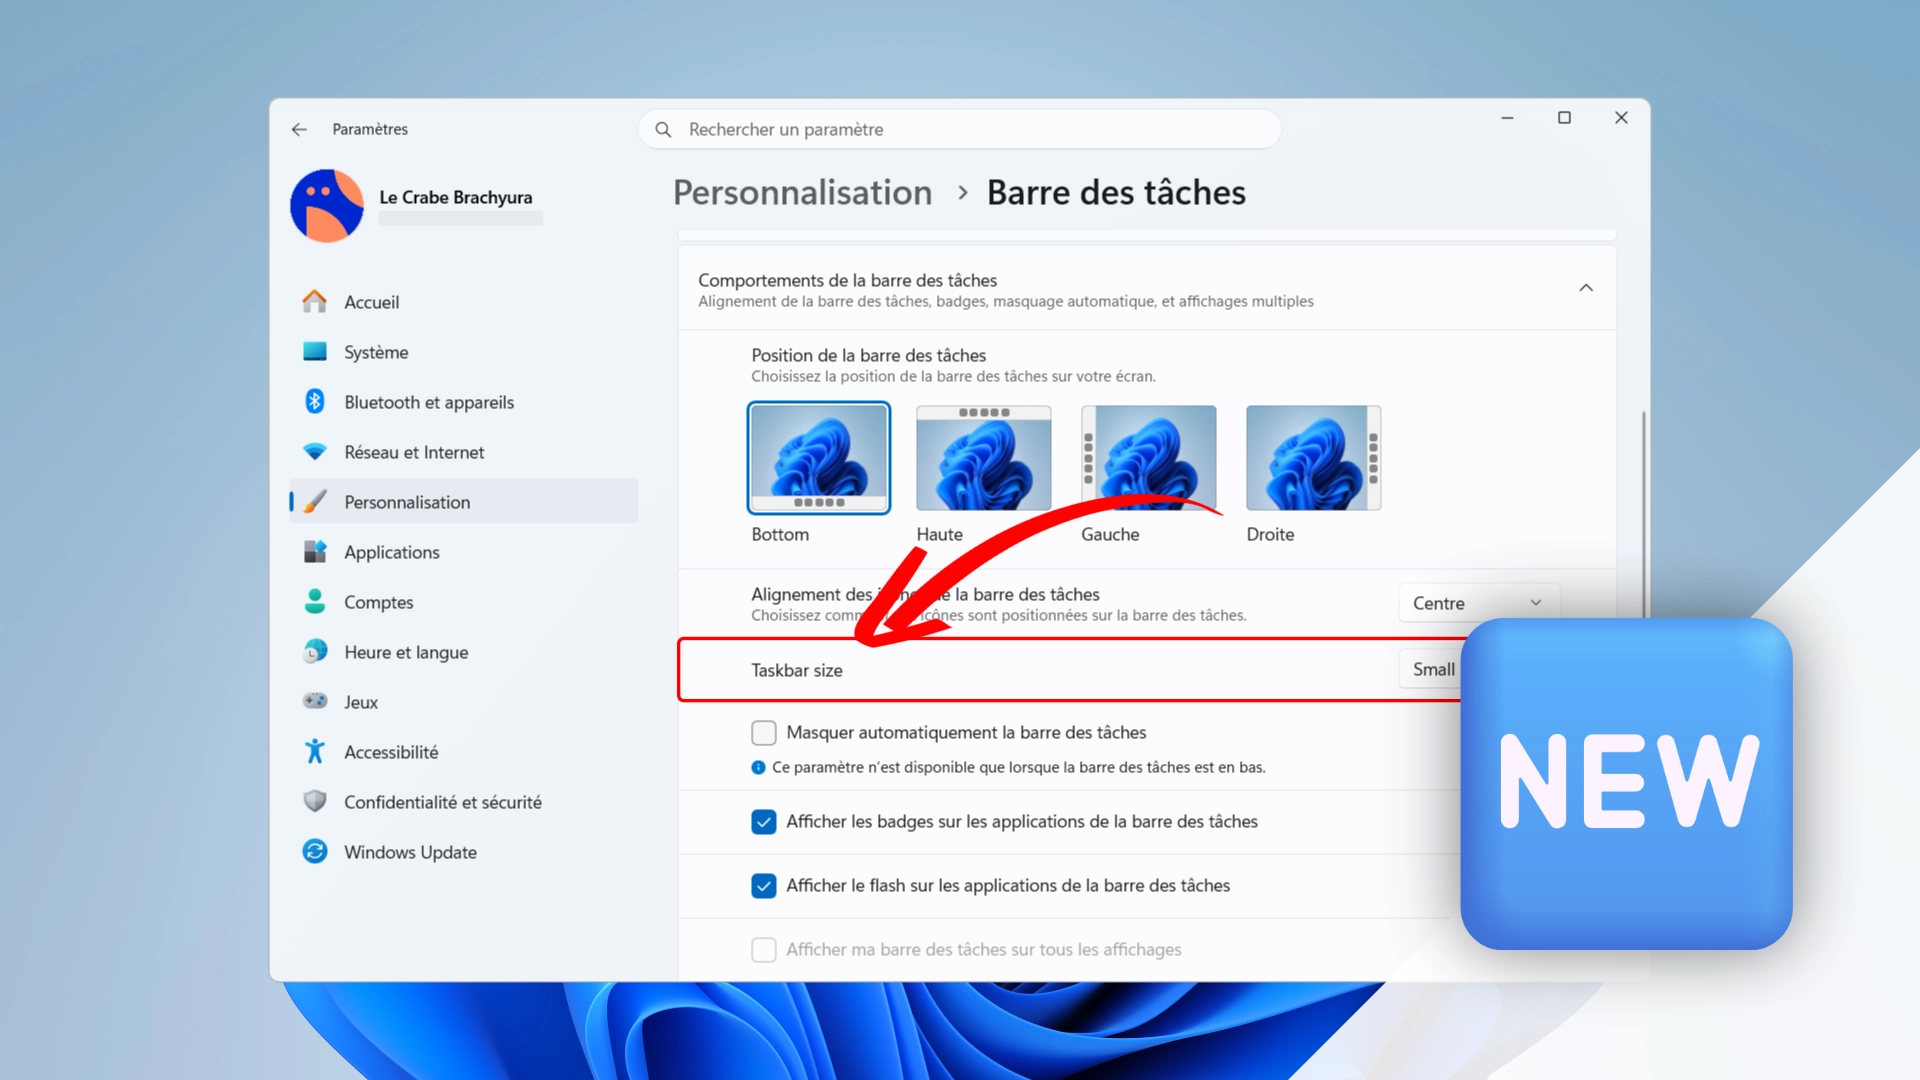1920x1080 pixels.
Task: Go to Bluetooth et appareils
Action: pos(464,401)
